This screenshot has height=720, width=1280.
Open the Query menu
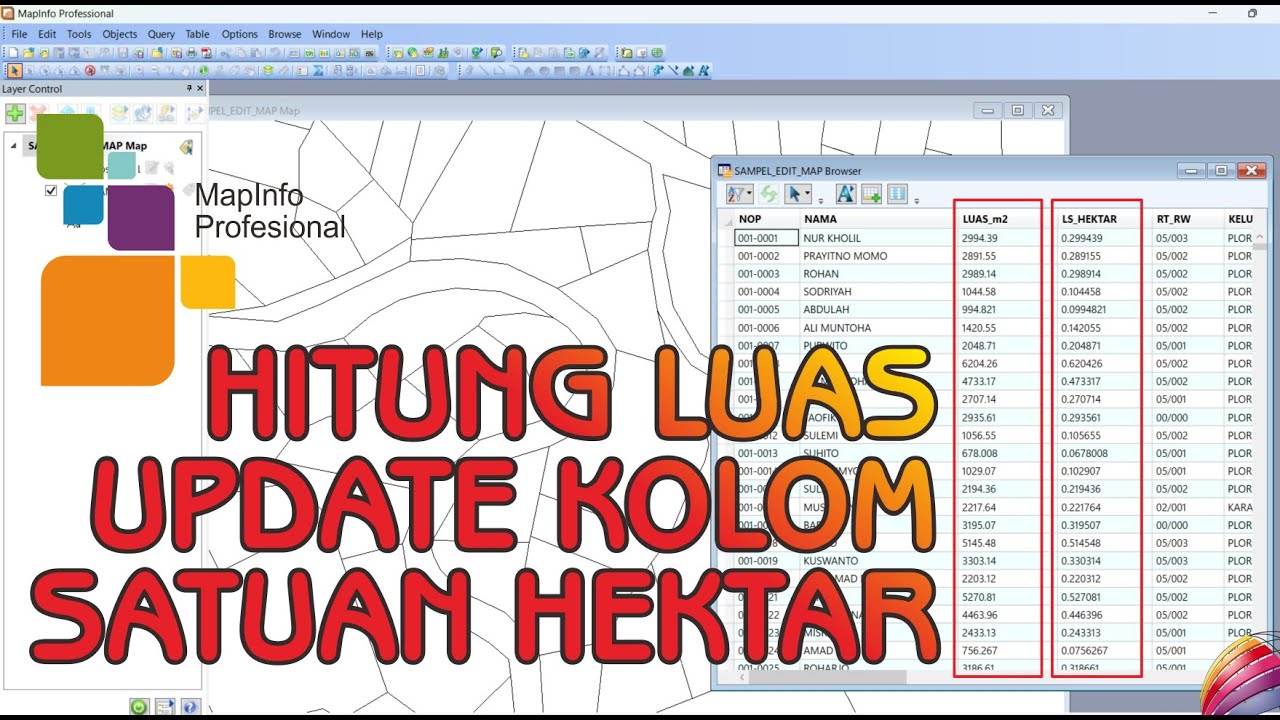point(161,34)
